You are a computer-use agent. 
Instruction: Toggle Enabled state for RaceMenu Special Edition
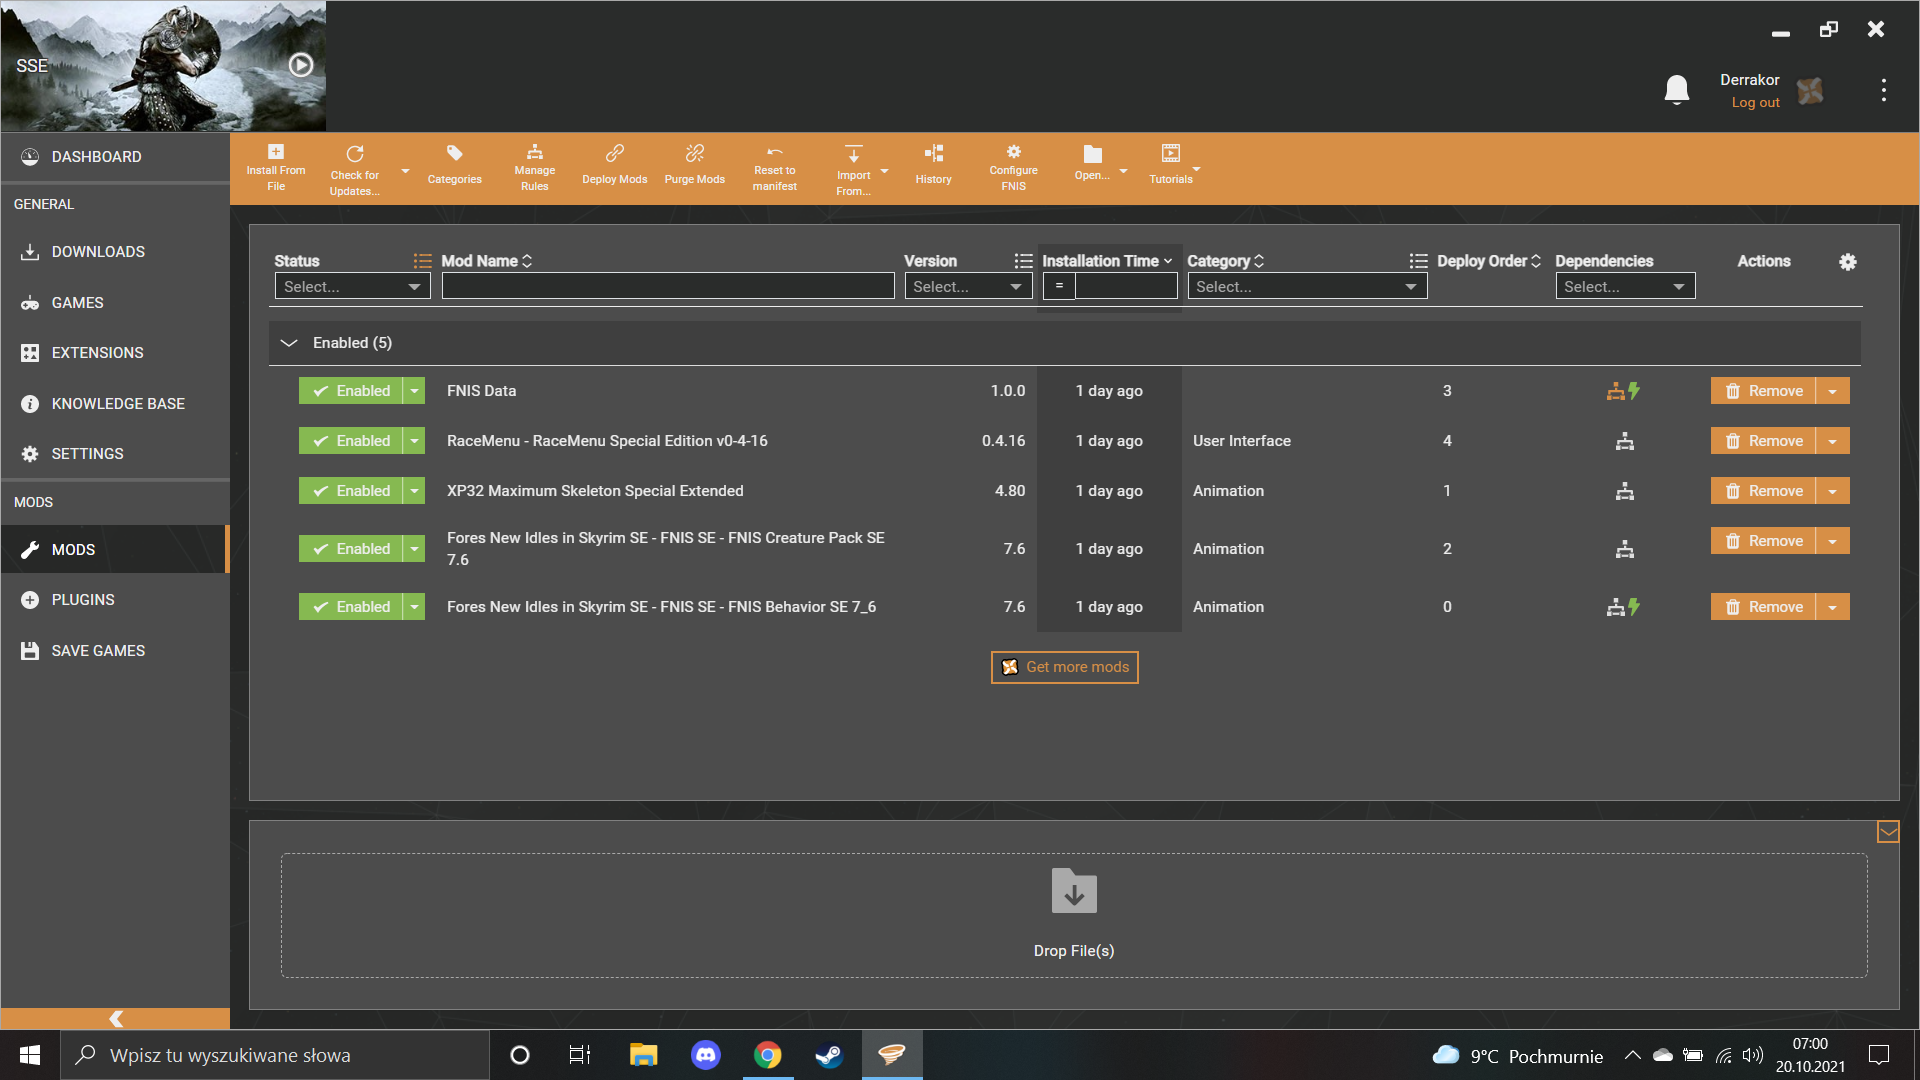click(x=351, y=441)
